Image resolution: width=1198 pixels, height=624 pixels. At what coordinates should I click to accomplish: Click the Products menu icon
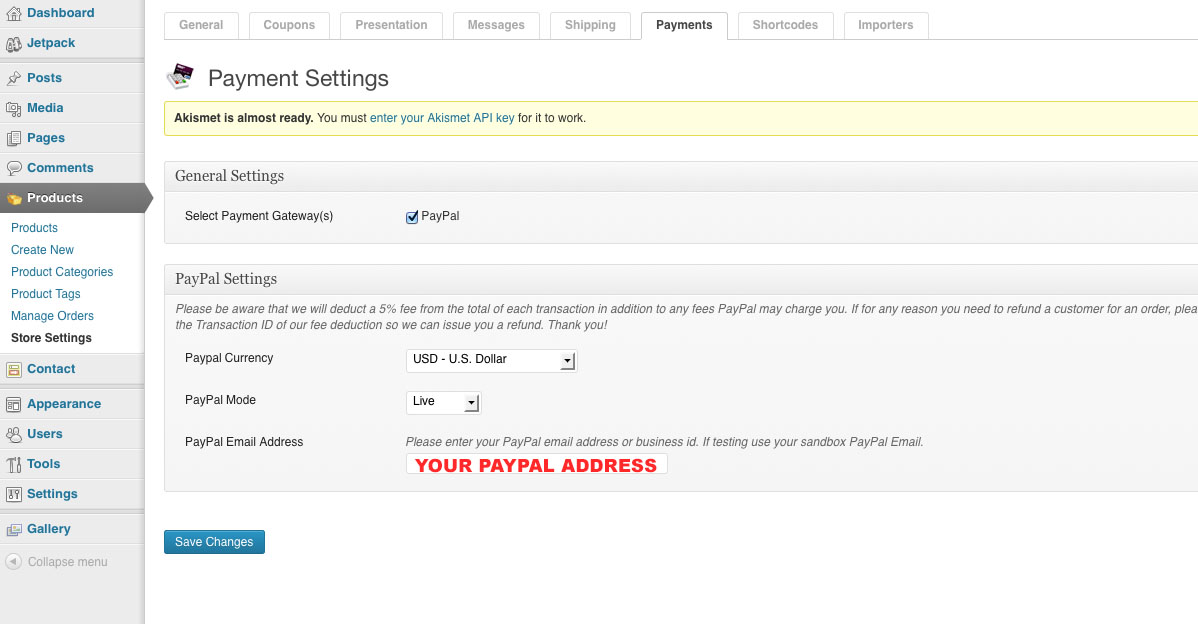click(14, 199)
